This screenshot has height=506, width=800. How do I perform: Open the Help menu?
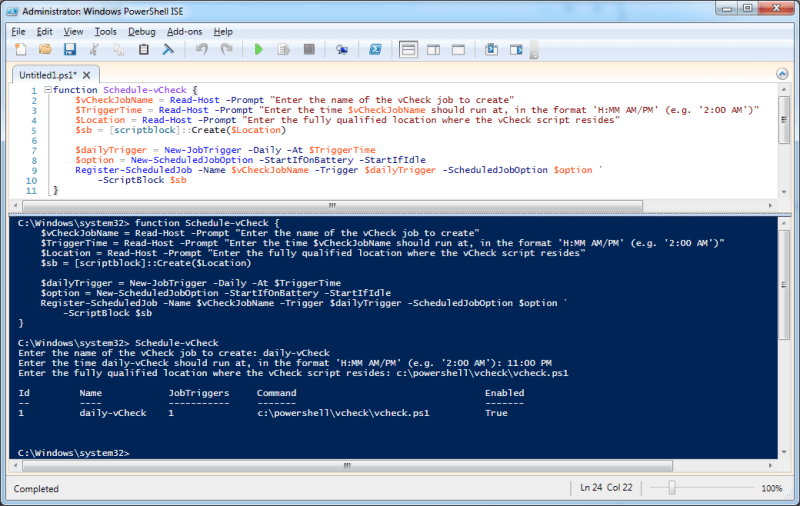222,32
